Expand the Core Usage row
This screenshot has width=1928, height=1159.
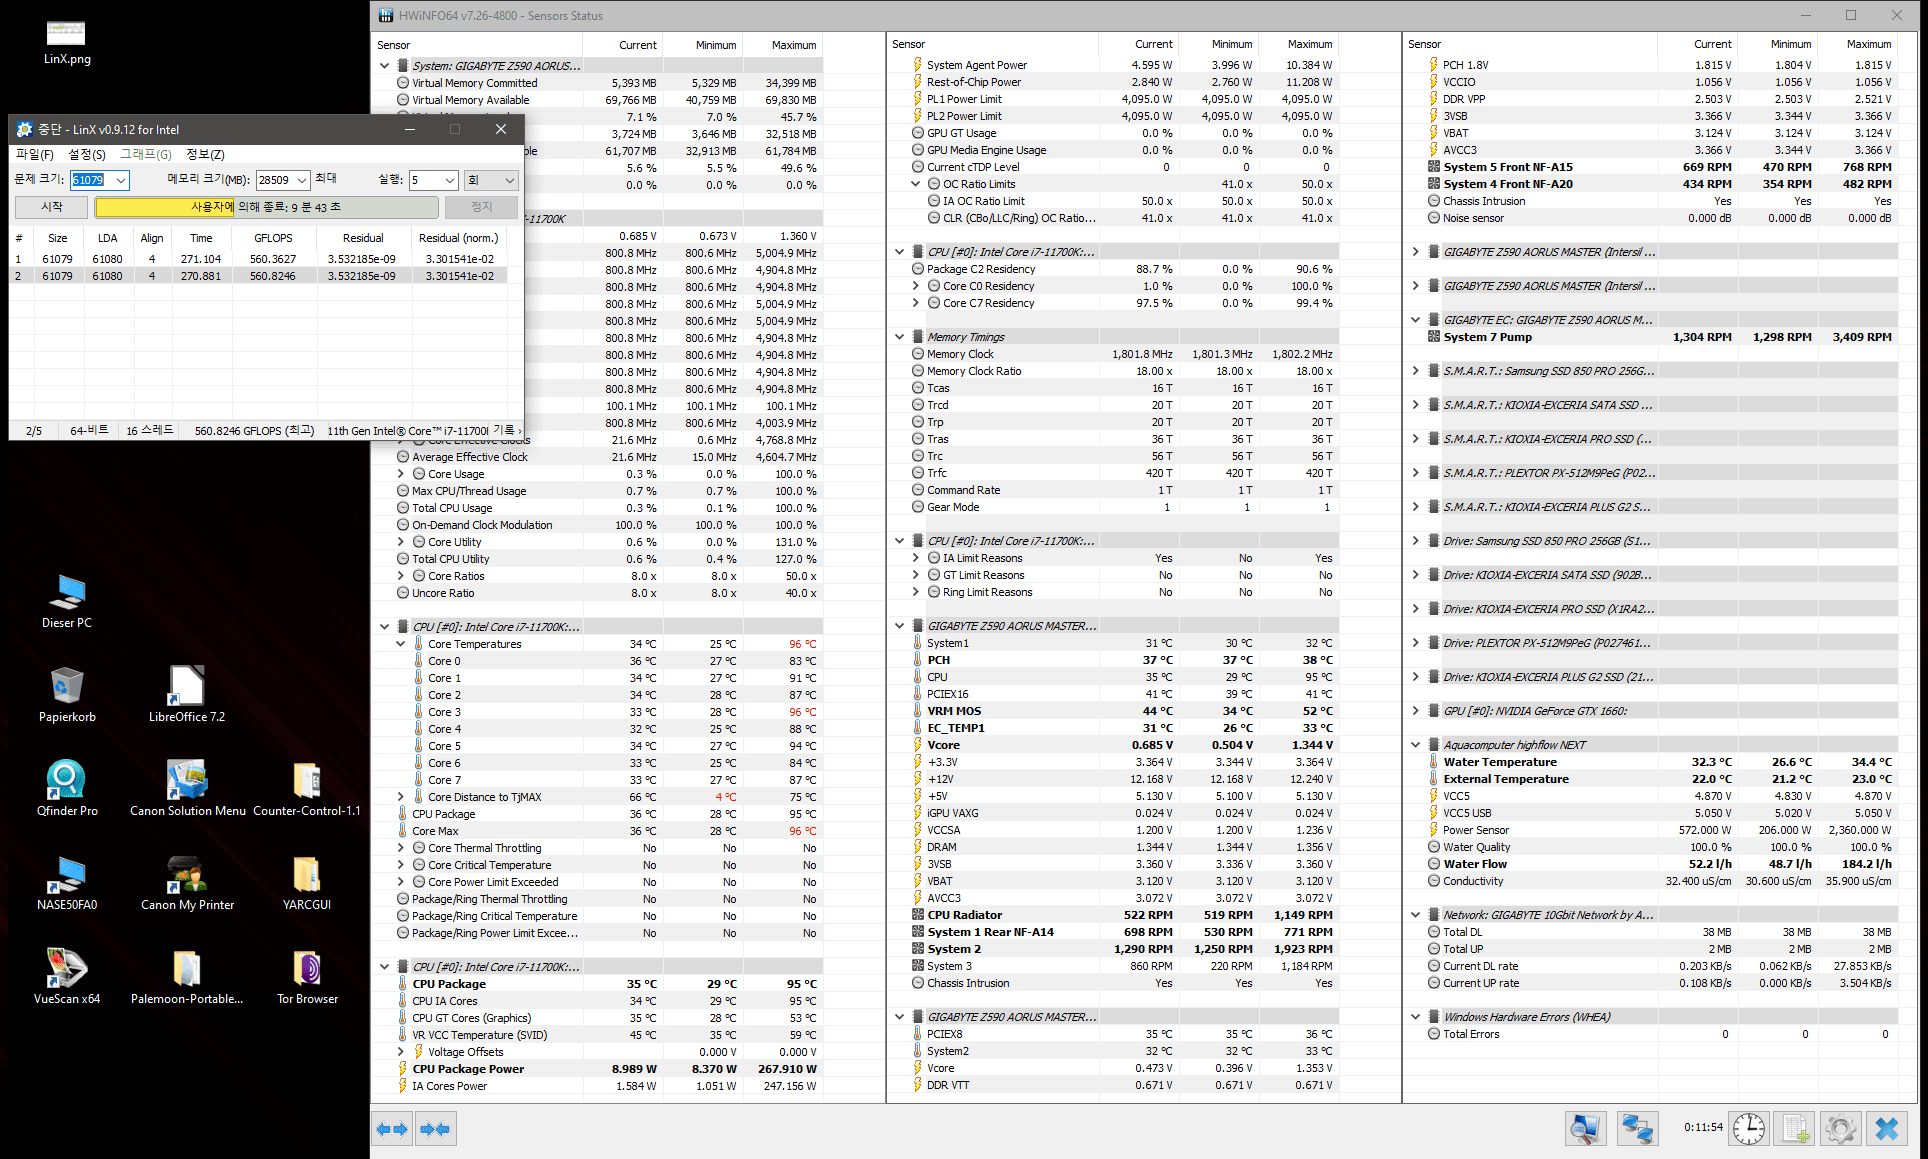(401, 474)
